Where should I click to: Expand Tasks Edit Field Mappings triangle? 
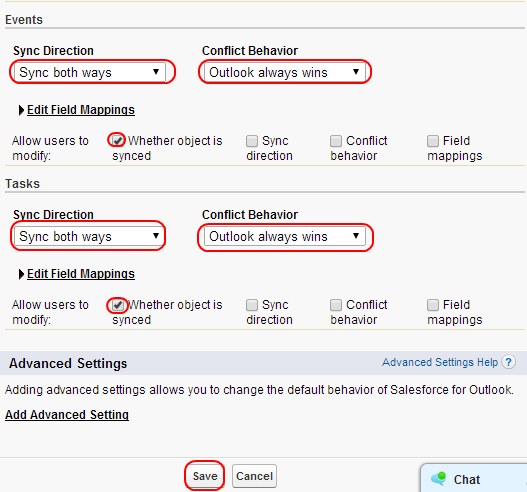[21, 274]
